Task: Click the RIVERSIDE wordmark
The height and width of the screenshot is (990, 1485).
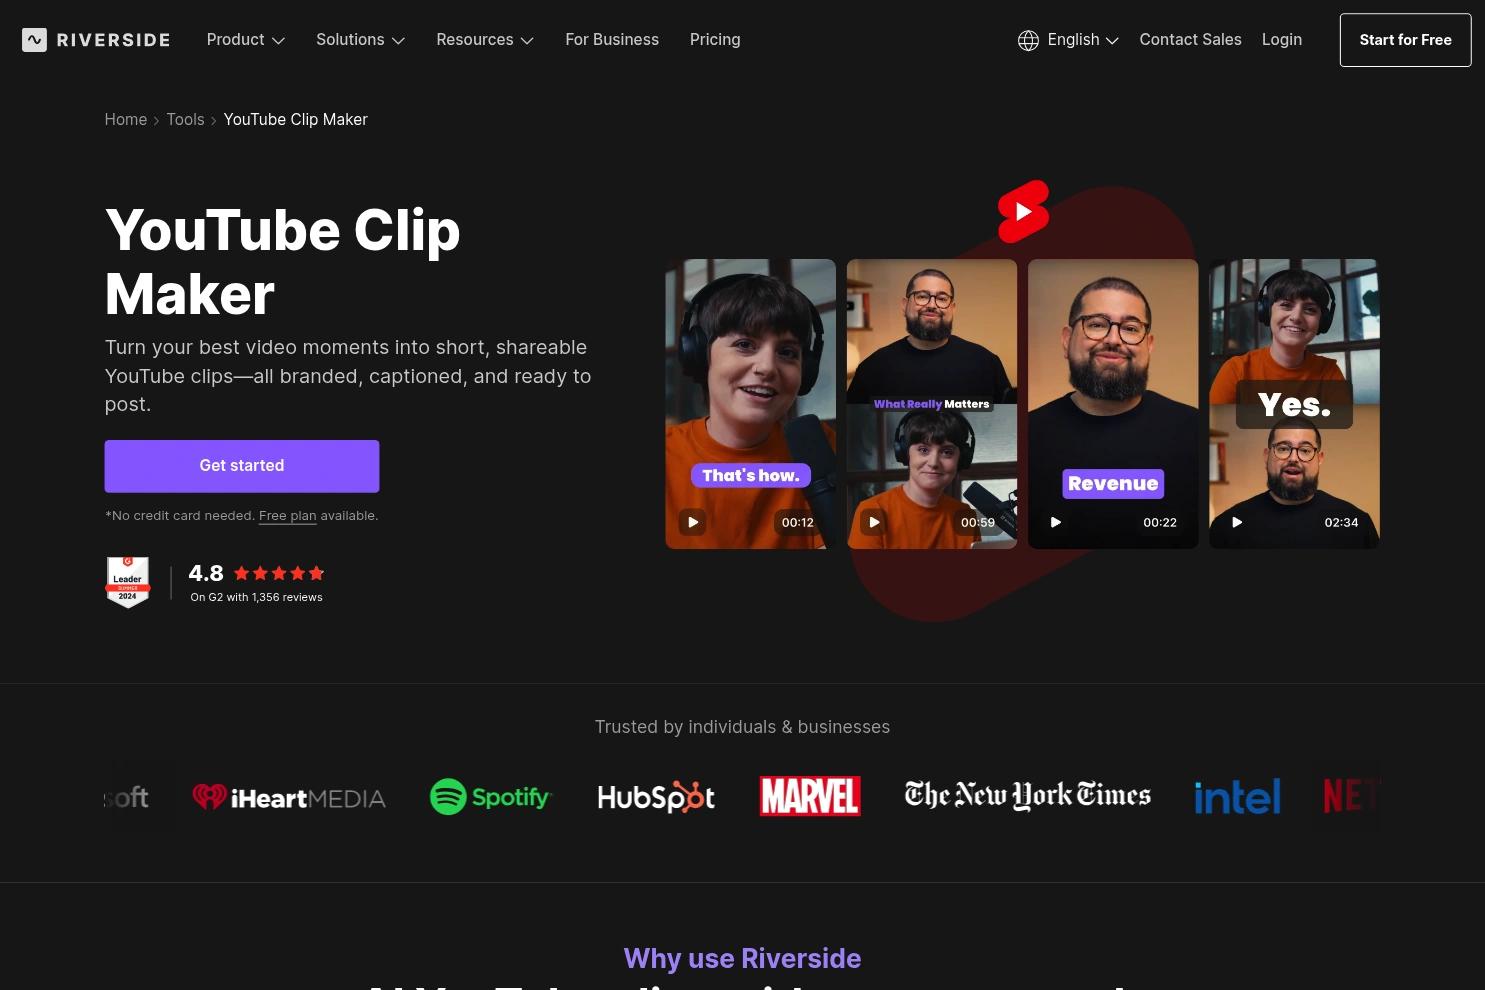Action: pyautogui.click(x=113, y=40)
